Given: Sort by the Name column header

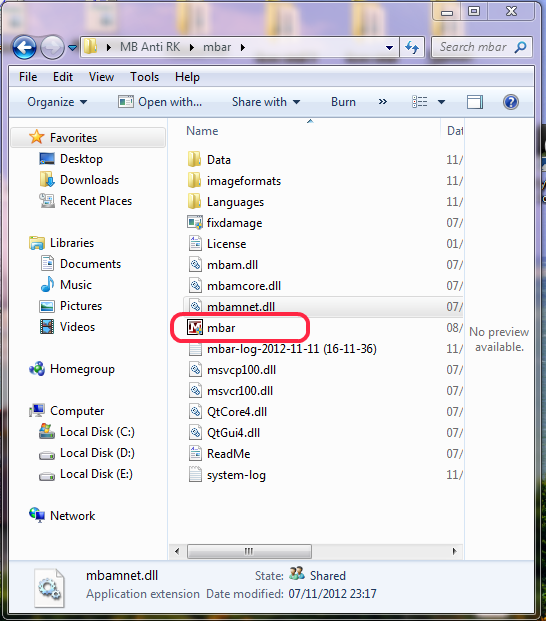Looking at the screenshot, I should pyautogui.click(x=202, y=131).
